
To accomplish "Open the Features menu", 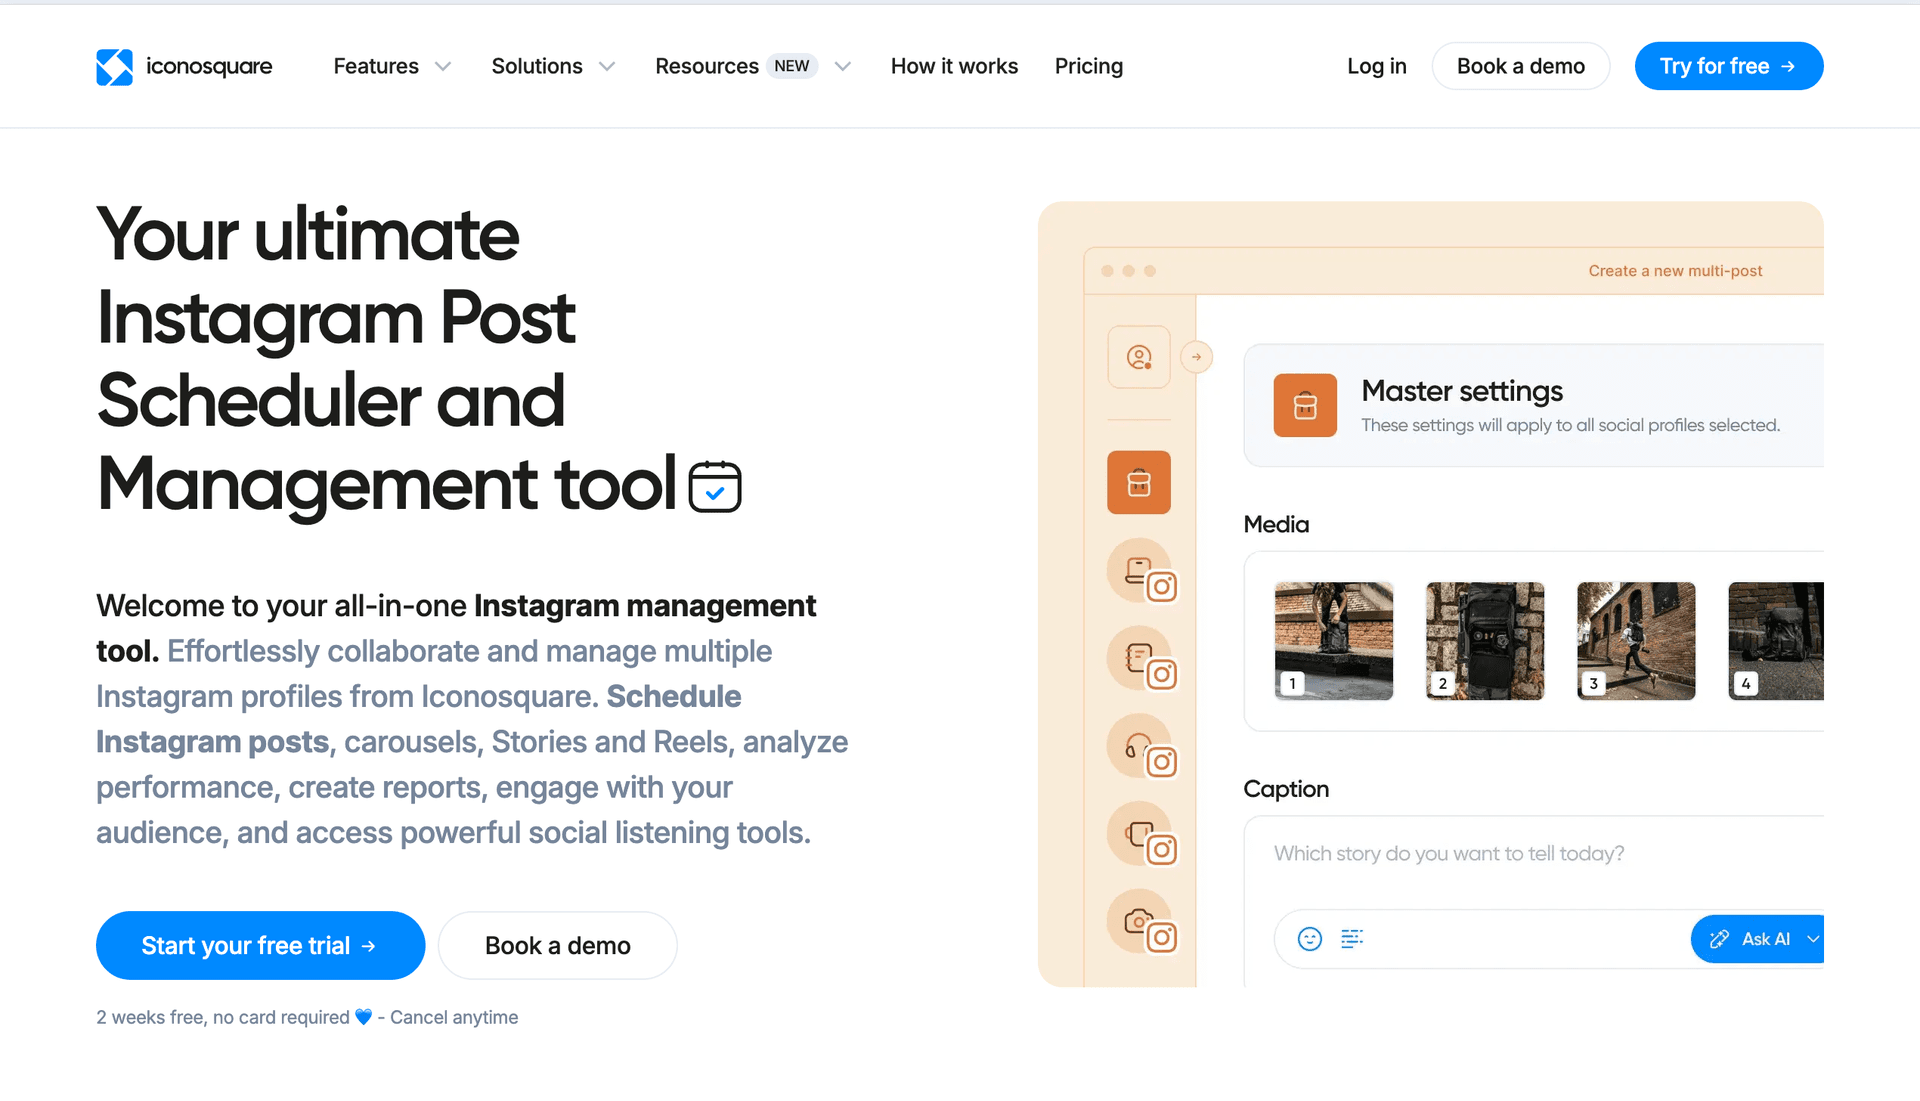I will coord(376,66).
